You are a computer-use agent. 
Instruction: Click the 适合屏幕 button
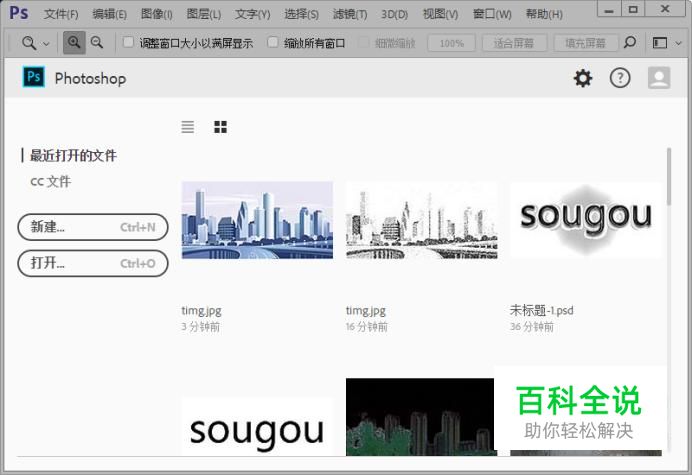[x=514, y=43]
